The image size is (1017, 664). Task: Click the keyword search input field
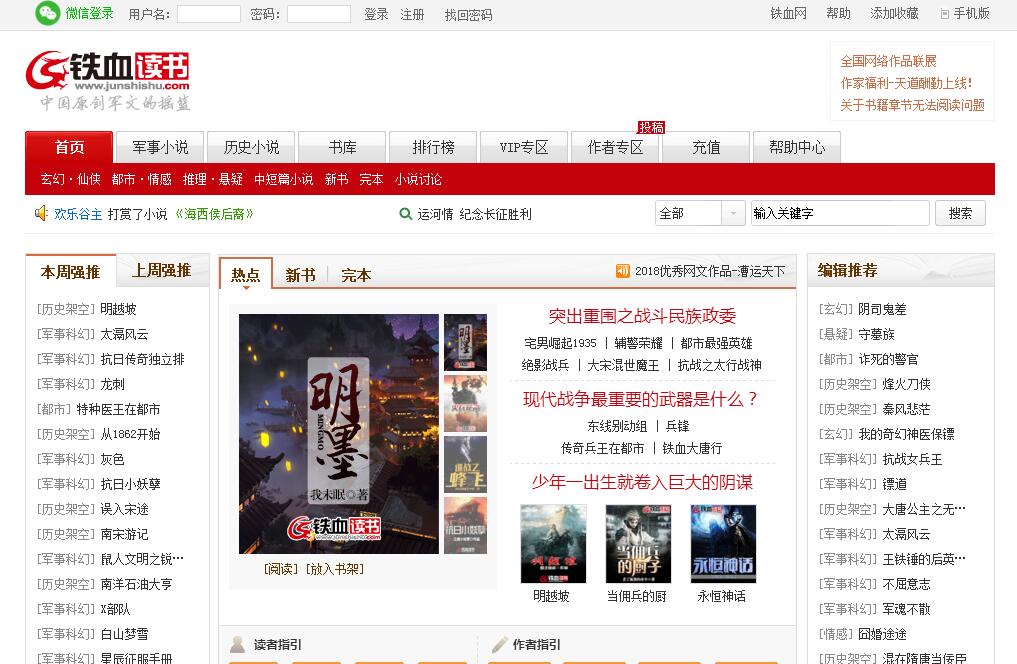(839, 213)
